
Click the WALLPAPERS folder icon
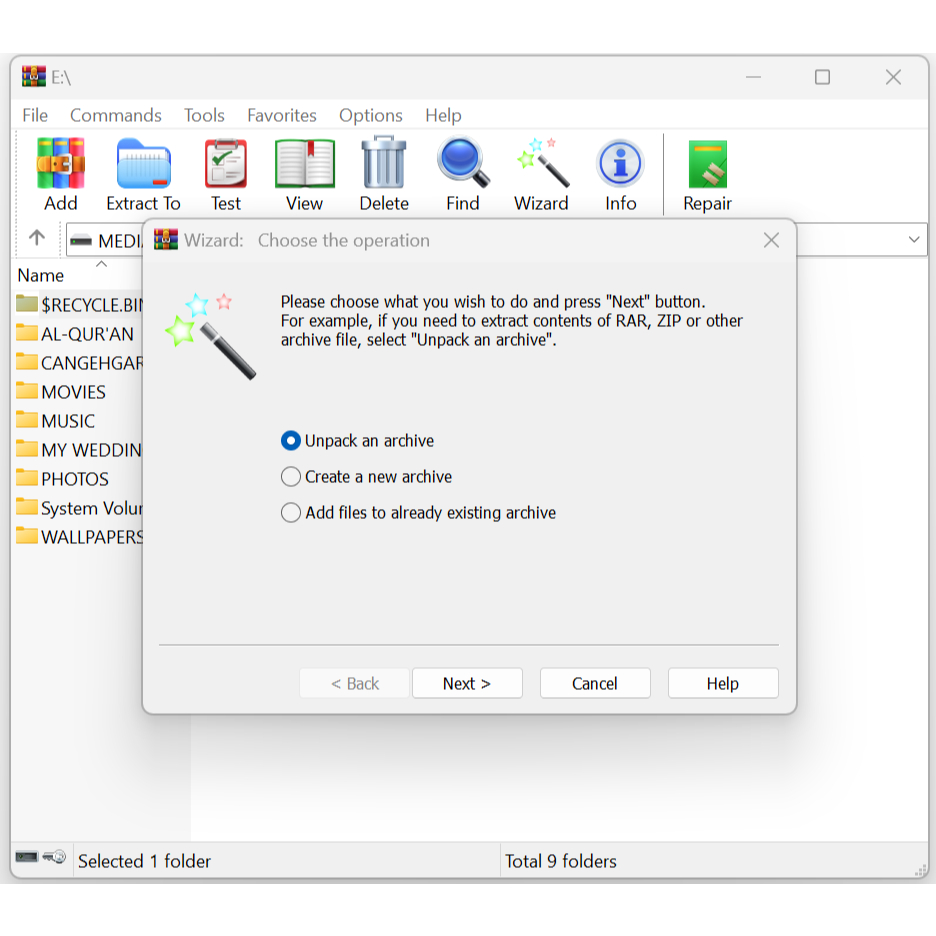pyautogui.click(x=27, y=535)
